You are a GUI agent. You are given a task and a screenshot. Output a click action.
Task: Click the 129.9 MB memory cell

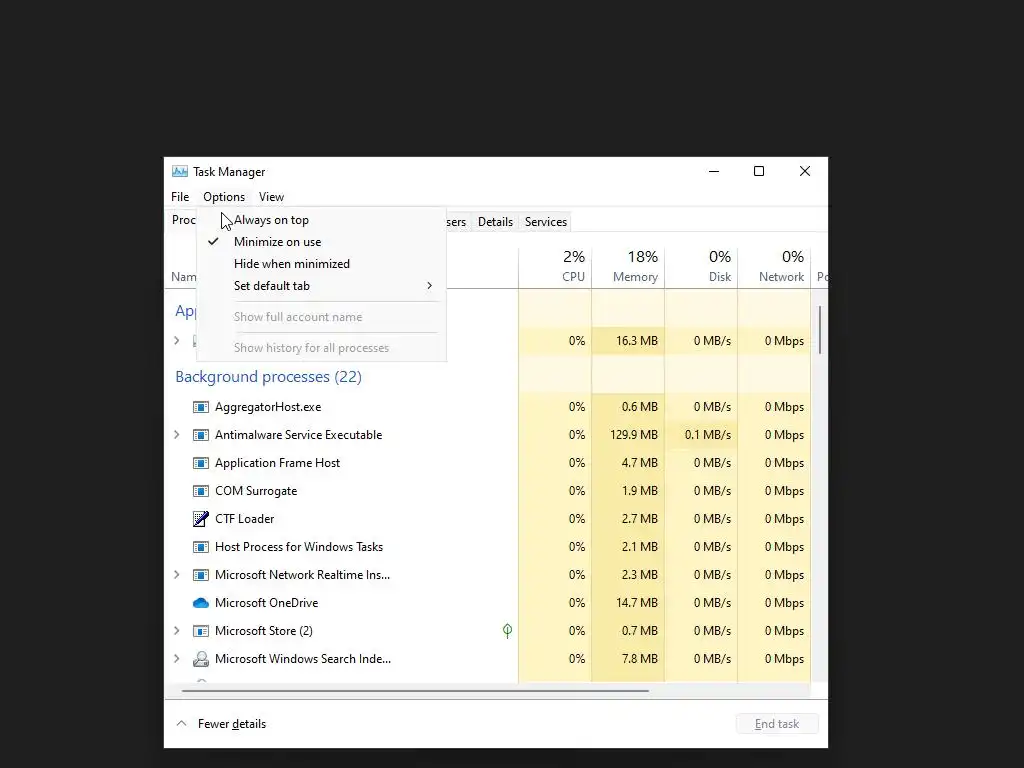pos(628,435)
